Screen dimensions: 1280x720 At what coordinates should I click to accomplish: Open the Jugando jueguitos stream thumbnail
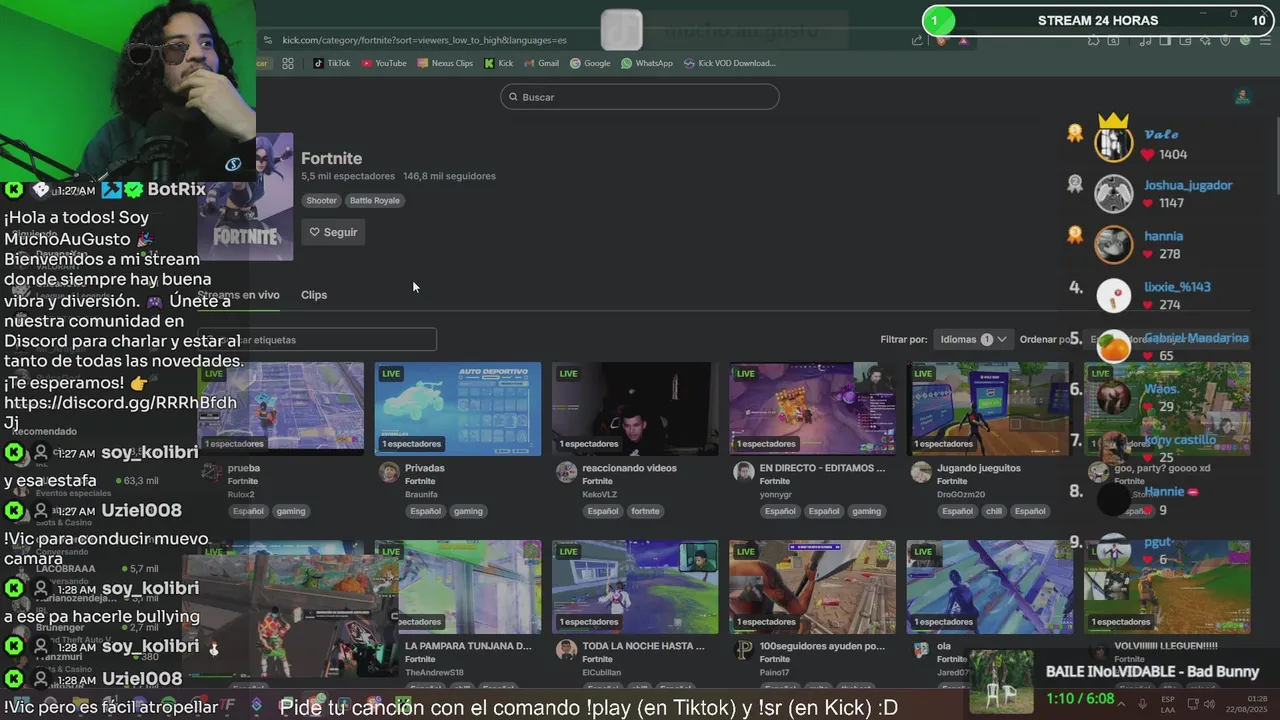990,408
